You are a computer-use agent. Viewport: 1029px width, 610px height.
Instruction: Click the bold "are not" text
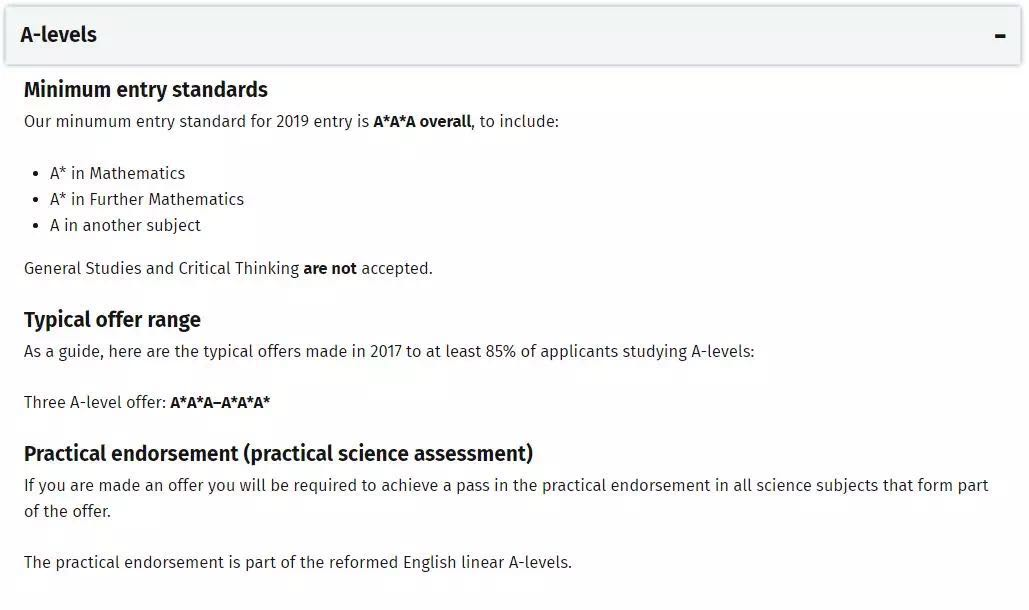click(330, 268)
